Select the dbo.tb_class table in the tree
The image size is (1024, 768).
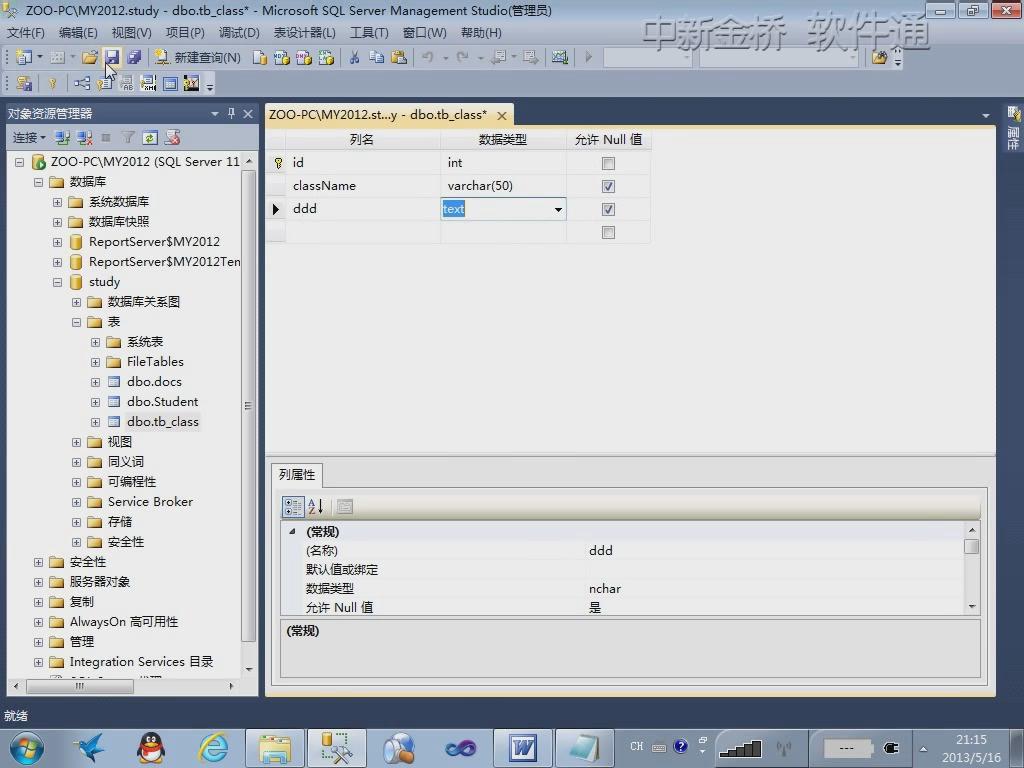pyautogui.click(x=163, y=422)
